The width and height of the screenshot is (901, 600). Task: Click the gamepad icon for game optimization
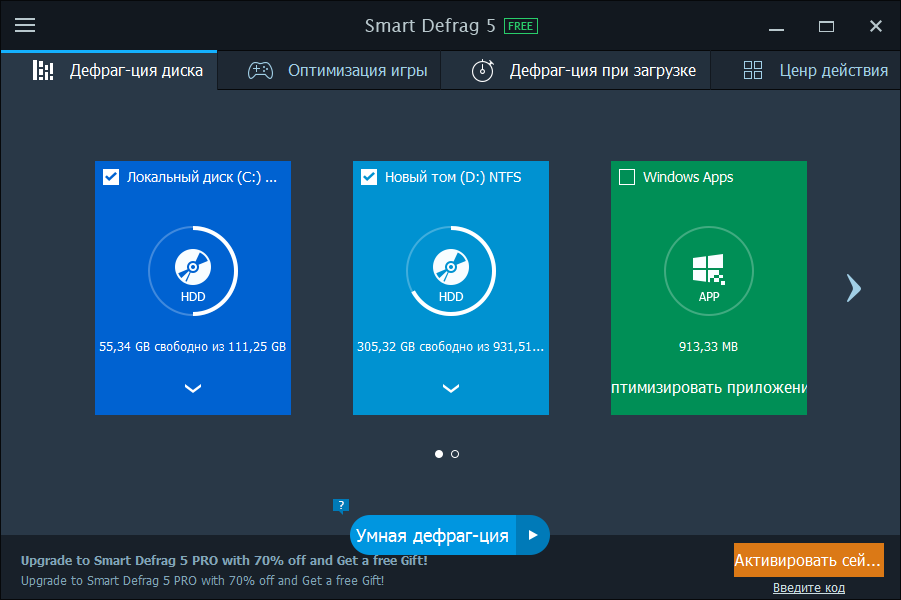click(x=261, y=71)
